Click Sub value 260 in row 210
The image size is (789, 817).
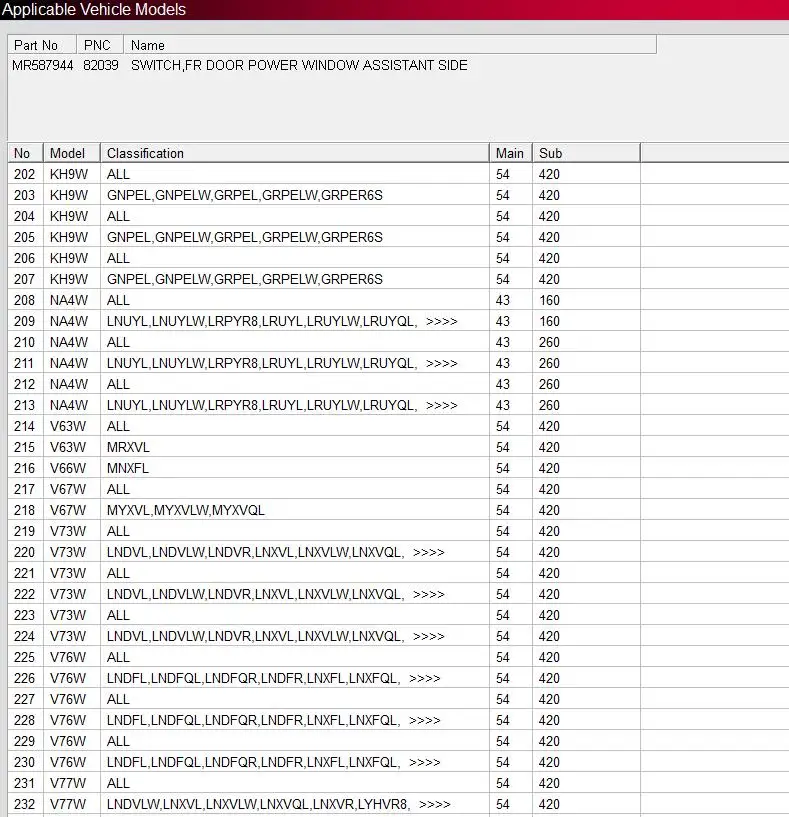coord(549,342)
